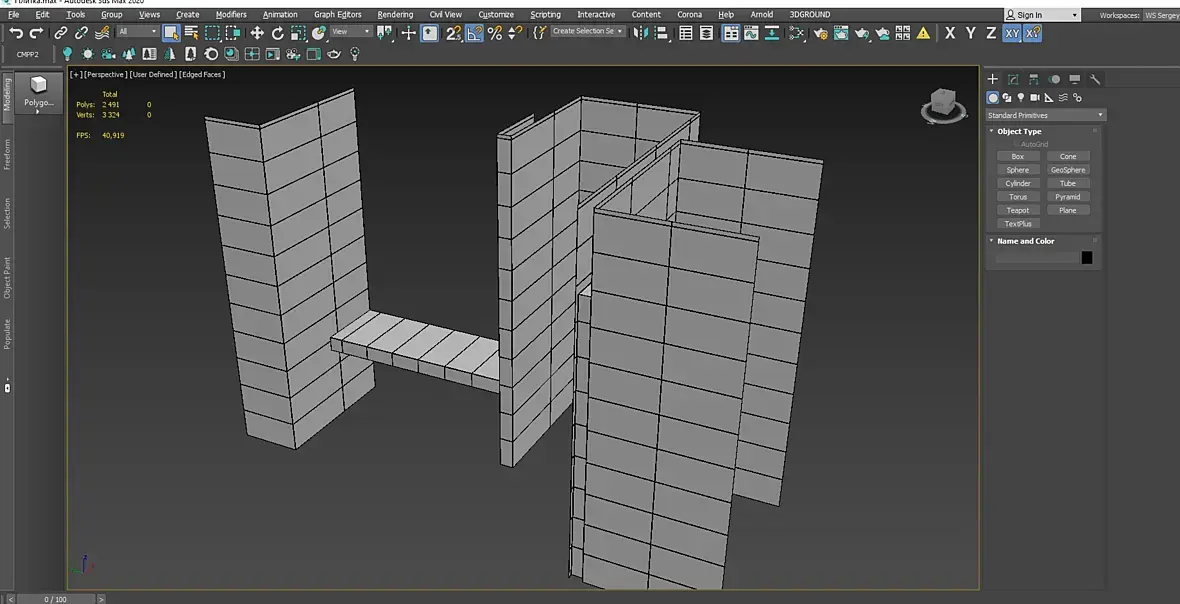Click the Mirror tool icon

tap(641, 33)
